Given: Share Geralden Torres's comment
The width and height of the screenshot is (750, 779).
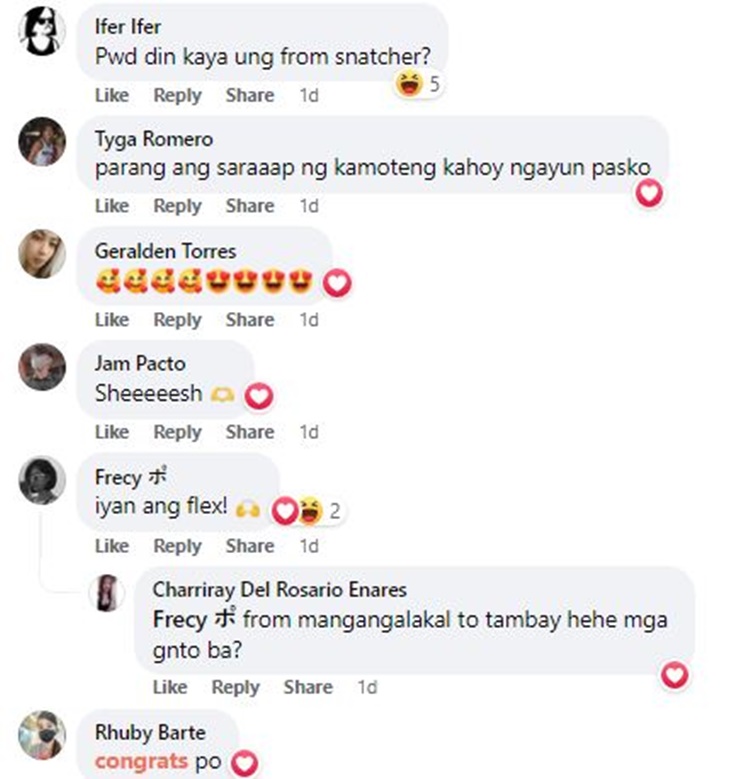Looking at the screenshot, I should click(x=250, y=319).
